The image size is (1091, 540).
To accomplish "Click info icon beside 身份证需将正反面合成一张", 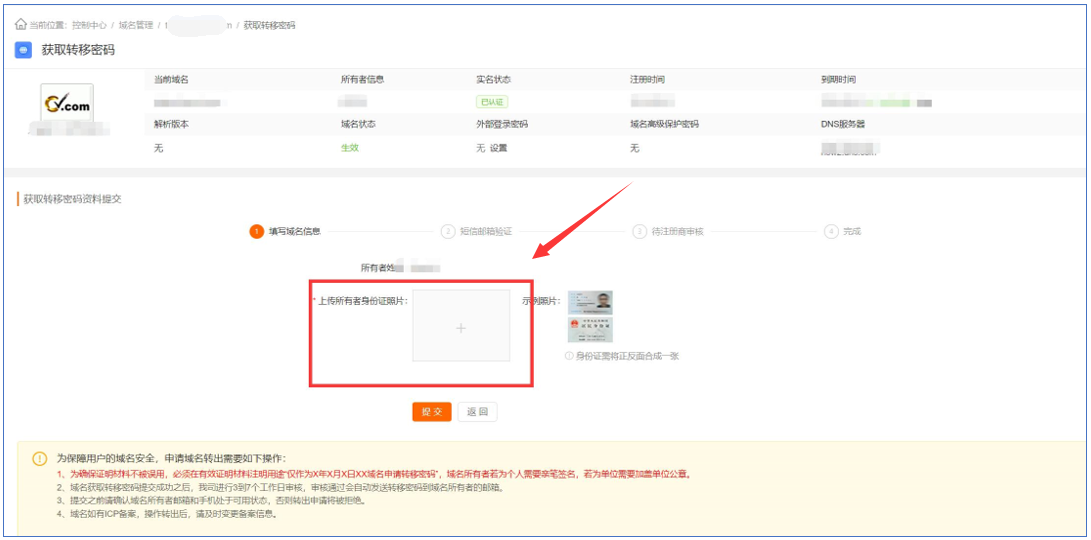I will [569, 356].
